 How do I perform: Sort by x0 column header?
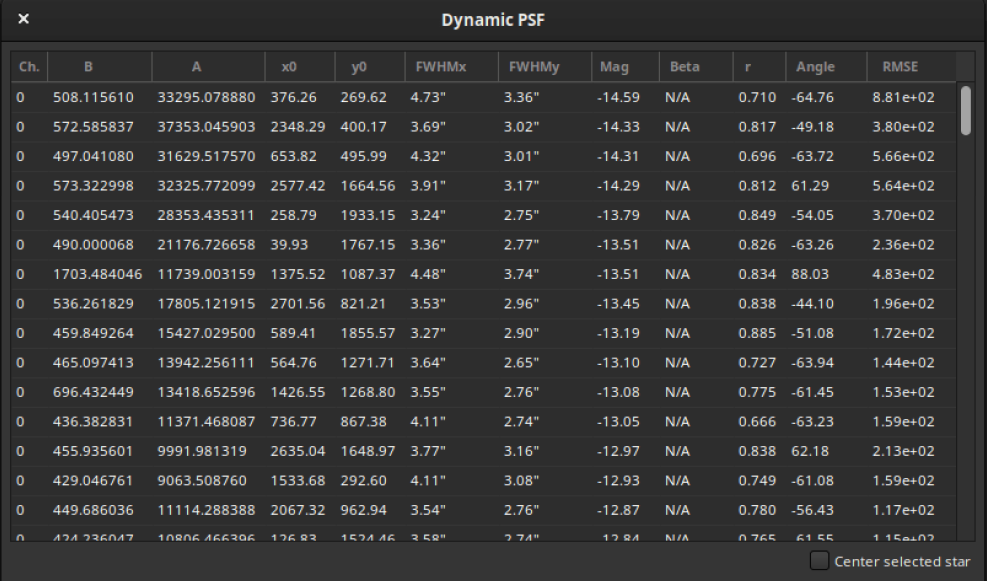tap(300, 67)
